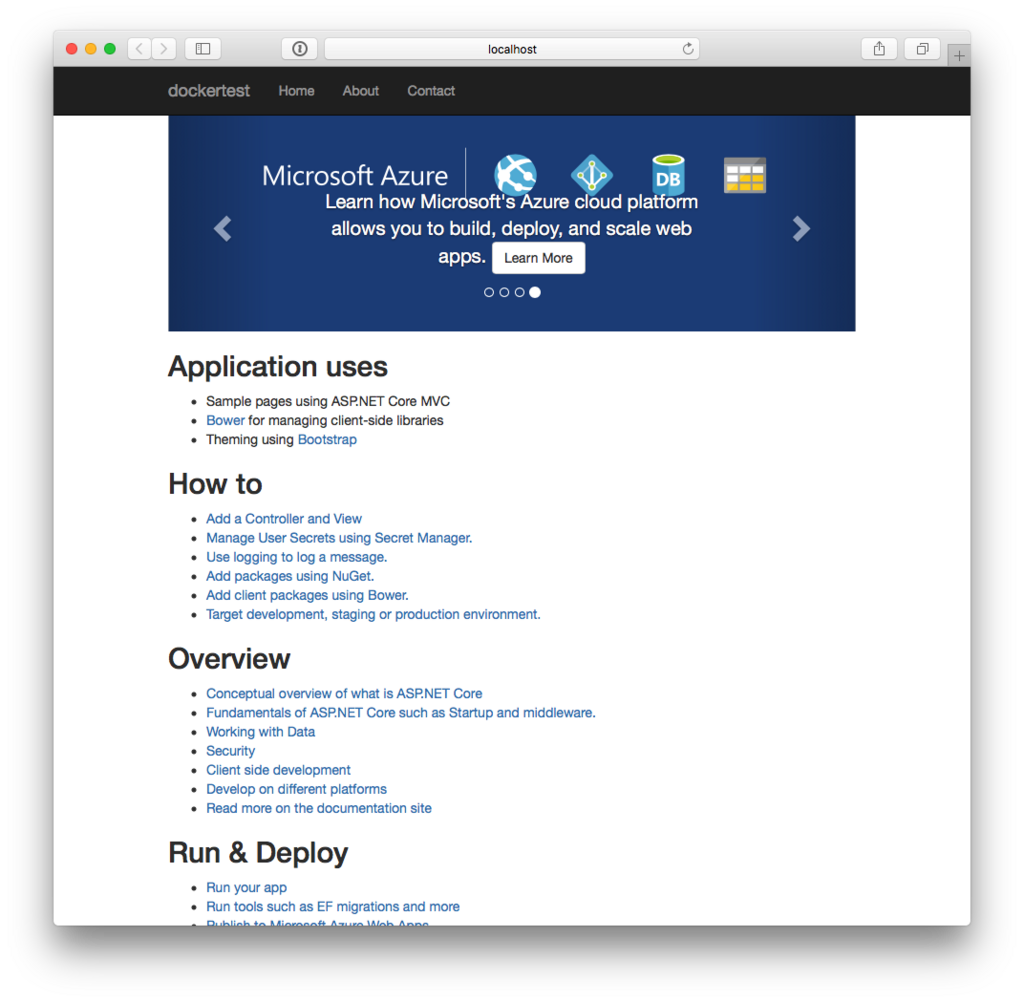Click 'Sample pages using ASP.NET Core MVC' text
This screenshot has height=1002, width=1024.
point(328,401)
